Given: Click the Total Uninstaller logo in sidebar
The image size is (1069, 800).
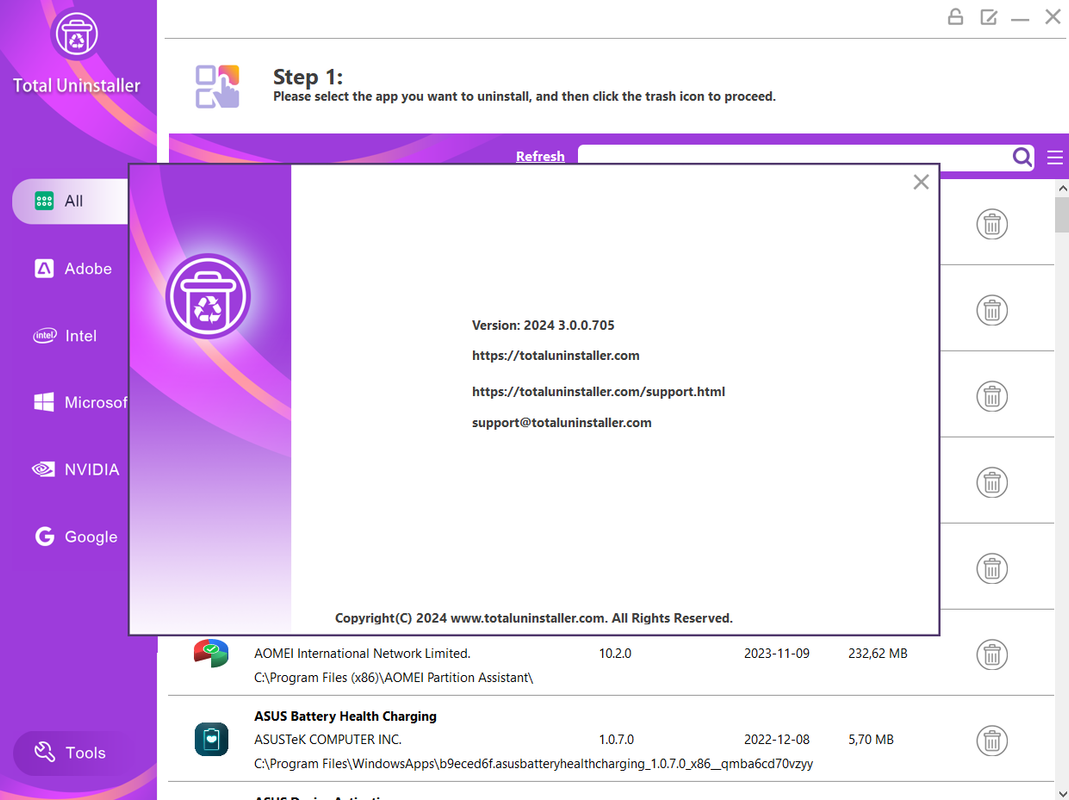Looking at the screenshot, I should (x=75, y=34).
